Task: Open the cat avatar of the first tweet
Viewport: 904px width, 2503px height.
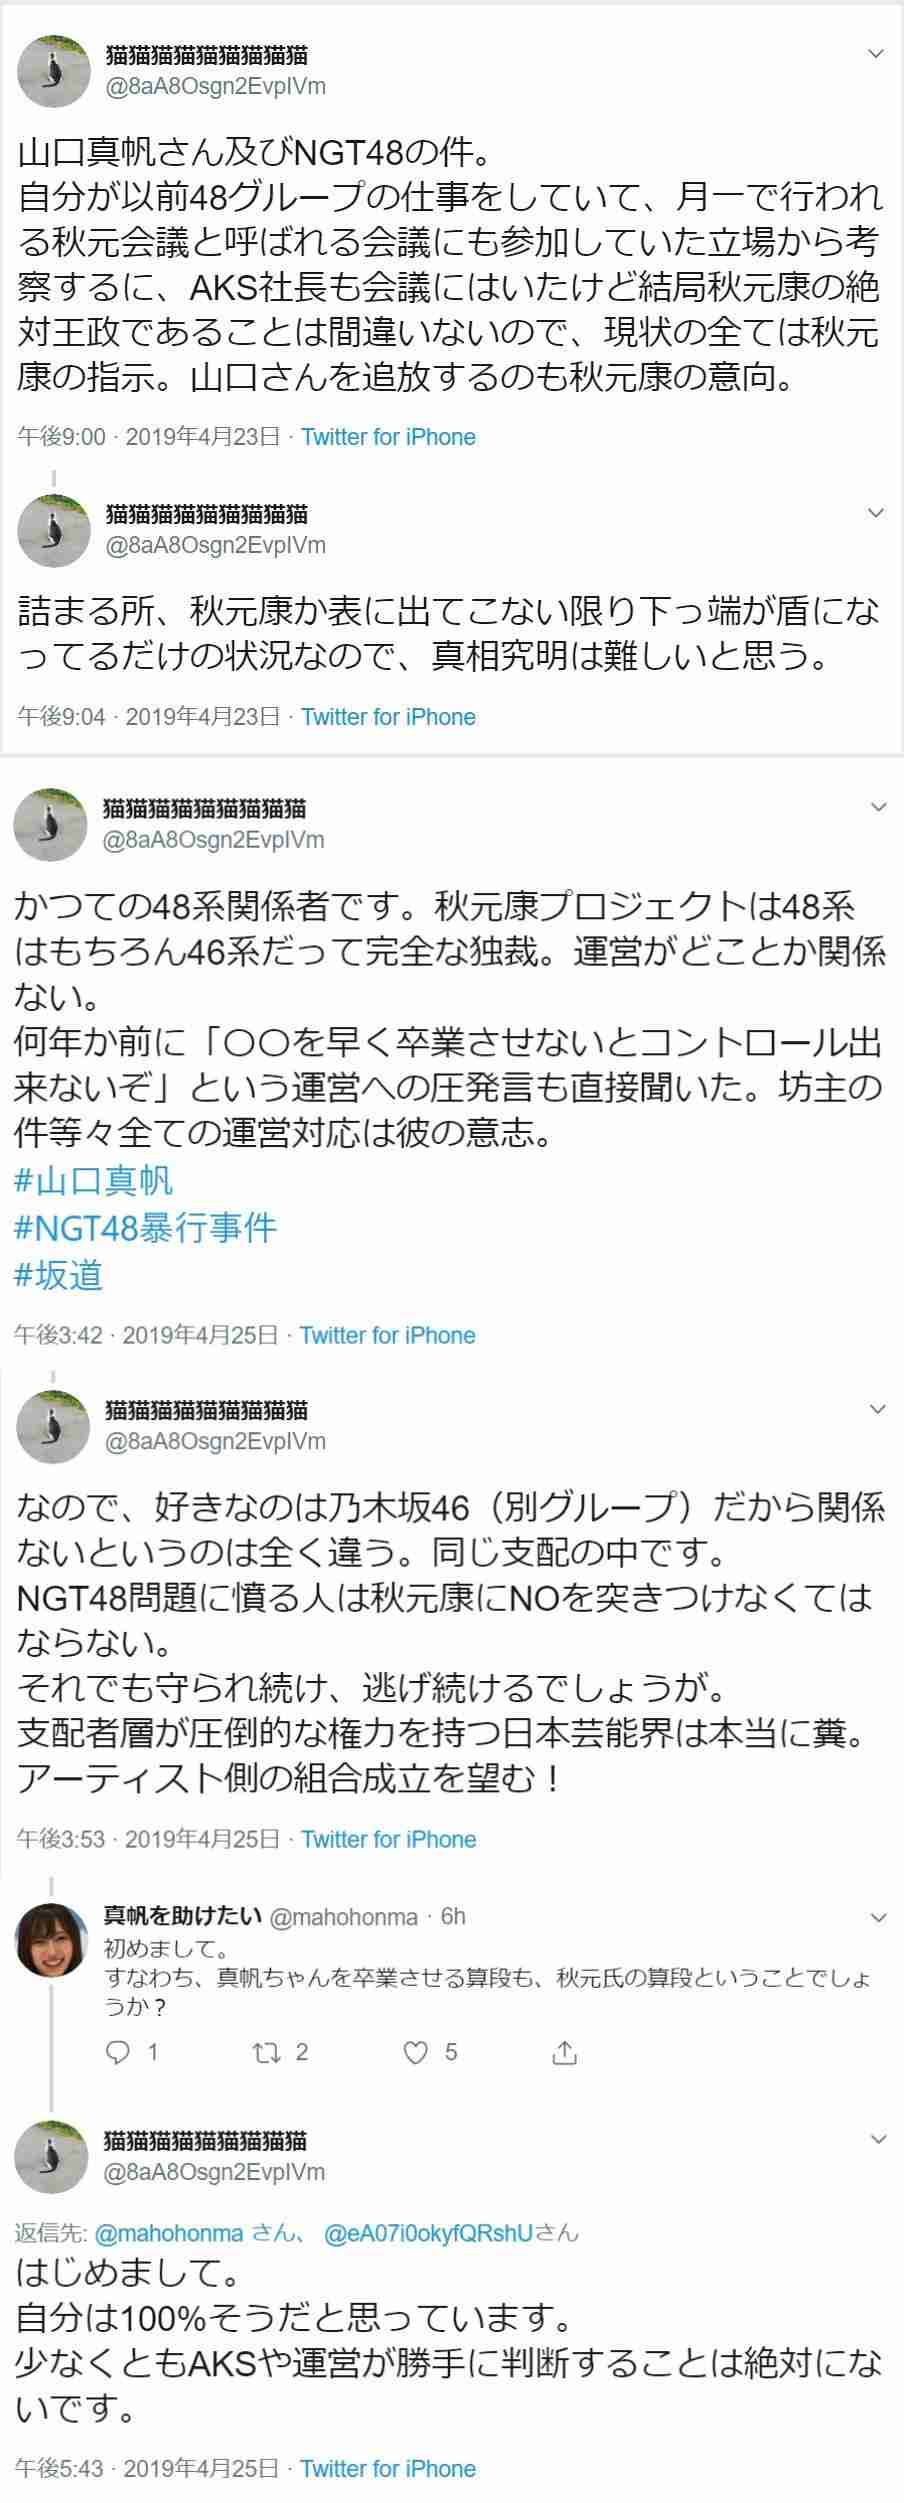Action: [x=54, y=70]
